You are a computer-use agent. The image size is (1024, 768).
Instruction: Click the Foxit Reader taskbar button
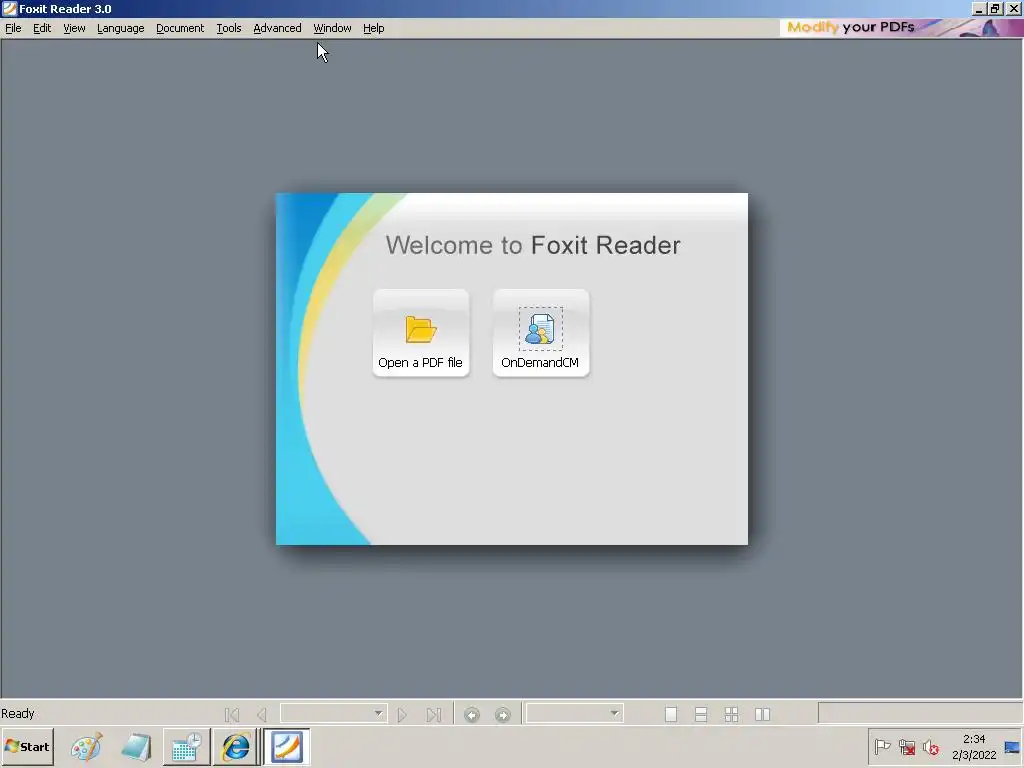coord(287,747)
